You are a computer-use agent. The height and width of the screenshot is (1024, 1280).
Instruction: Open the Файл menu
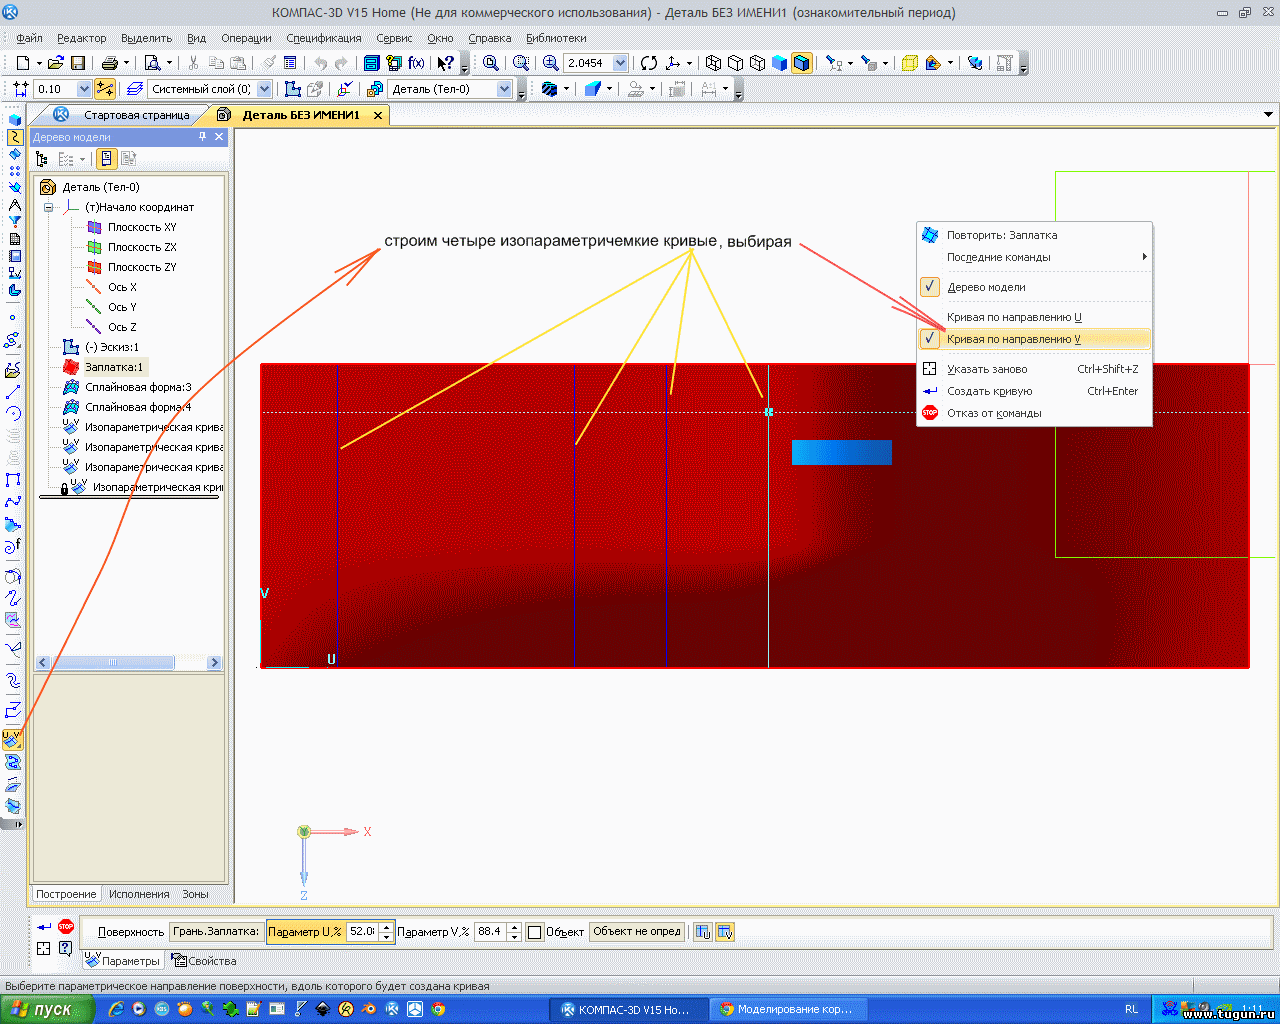(29, 38)
